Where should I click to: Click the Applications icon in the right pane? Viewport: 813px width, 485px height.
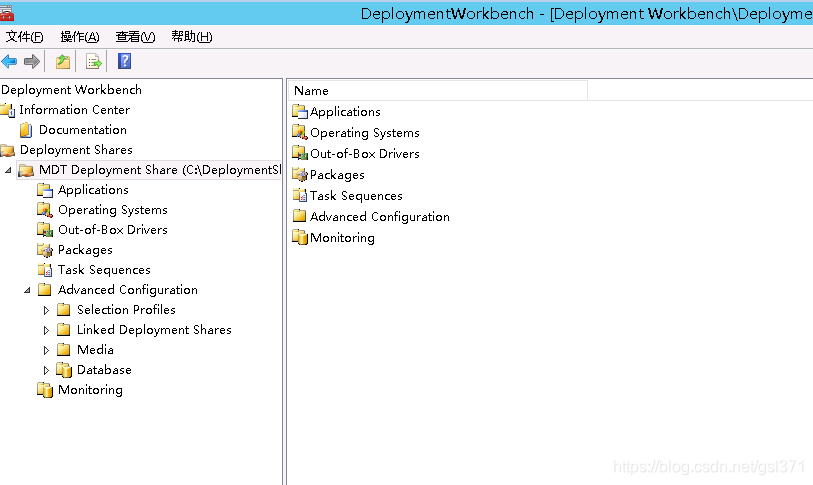(300, 112)
